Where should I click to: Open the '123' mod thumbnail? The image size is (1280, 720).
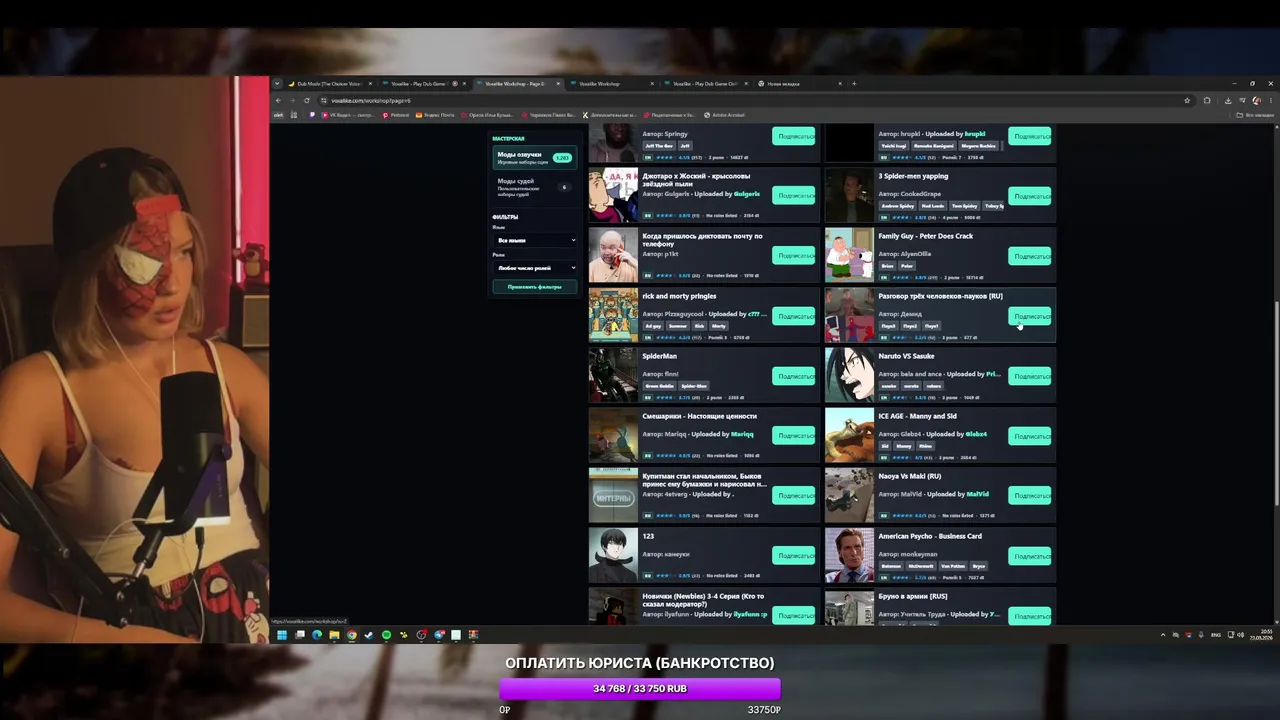613,556
